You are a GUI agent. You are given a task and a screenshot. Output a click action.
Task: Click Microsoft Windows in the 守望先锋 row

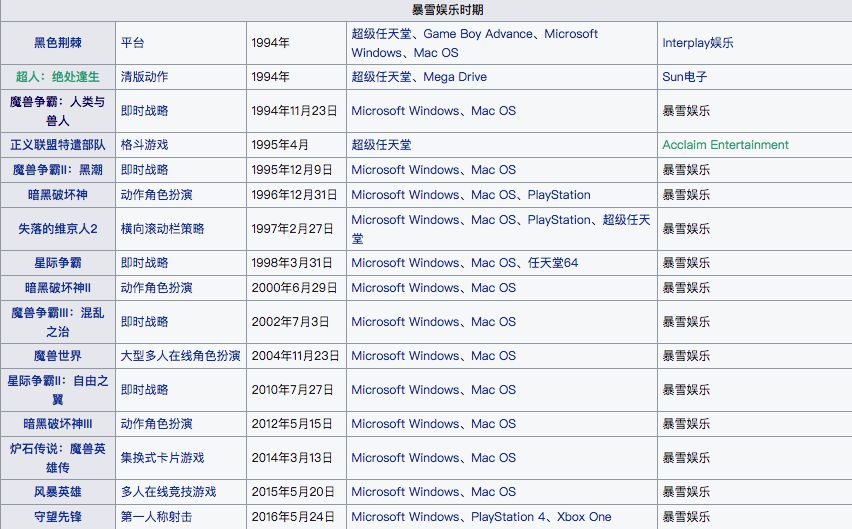(x=405, y=517)
